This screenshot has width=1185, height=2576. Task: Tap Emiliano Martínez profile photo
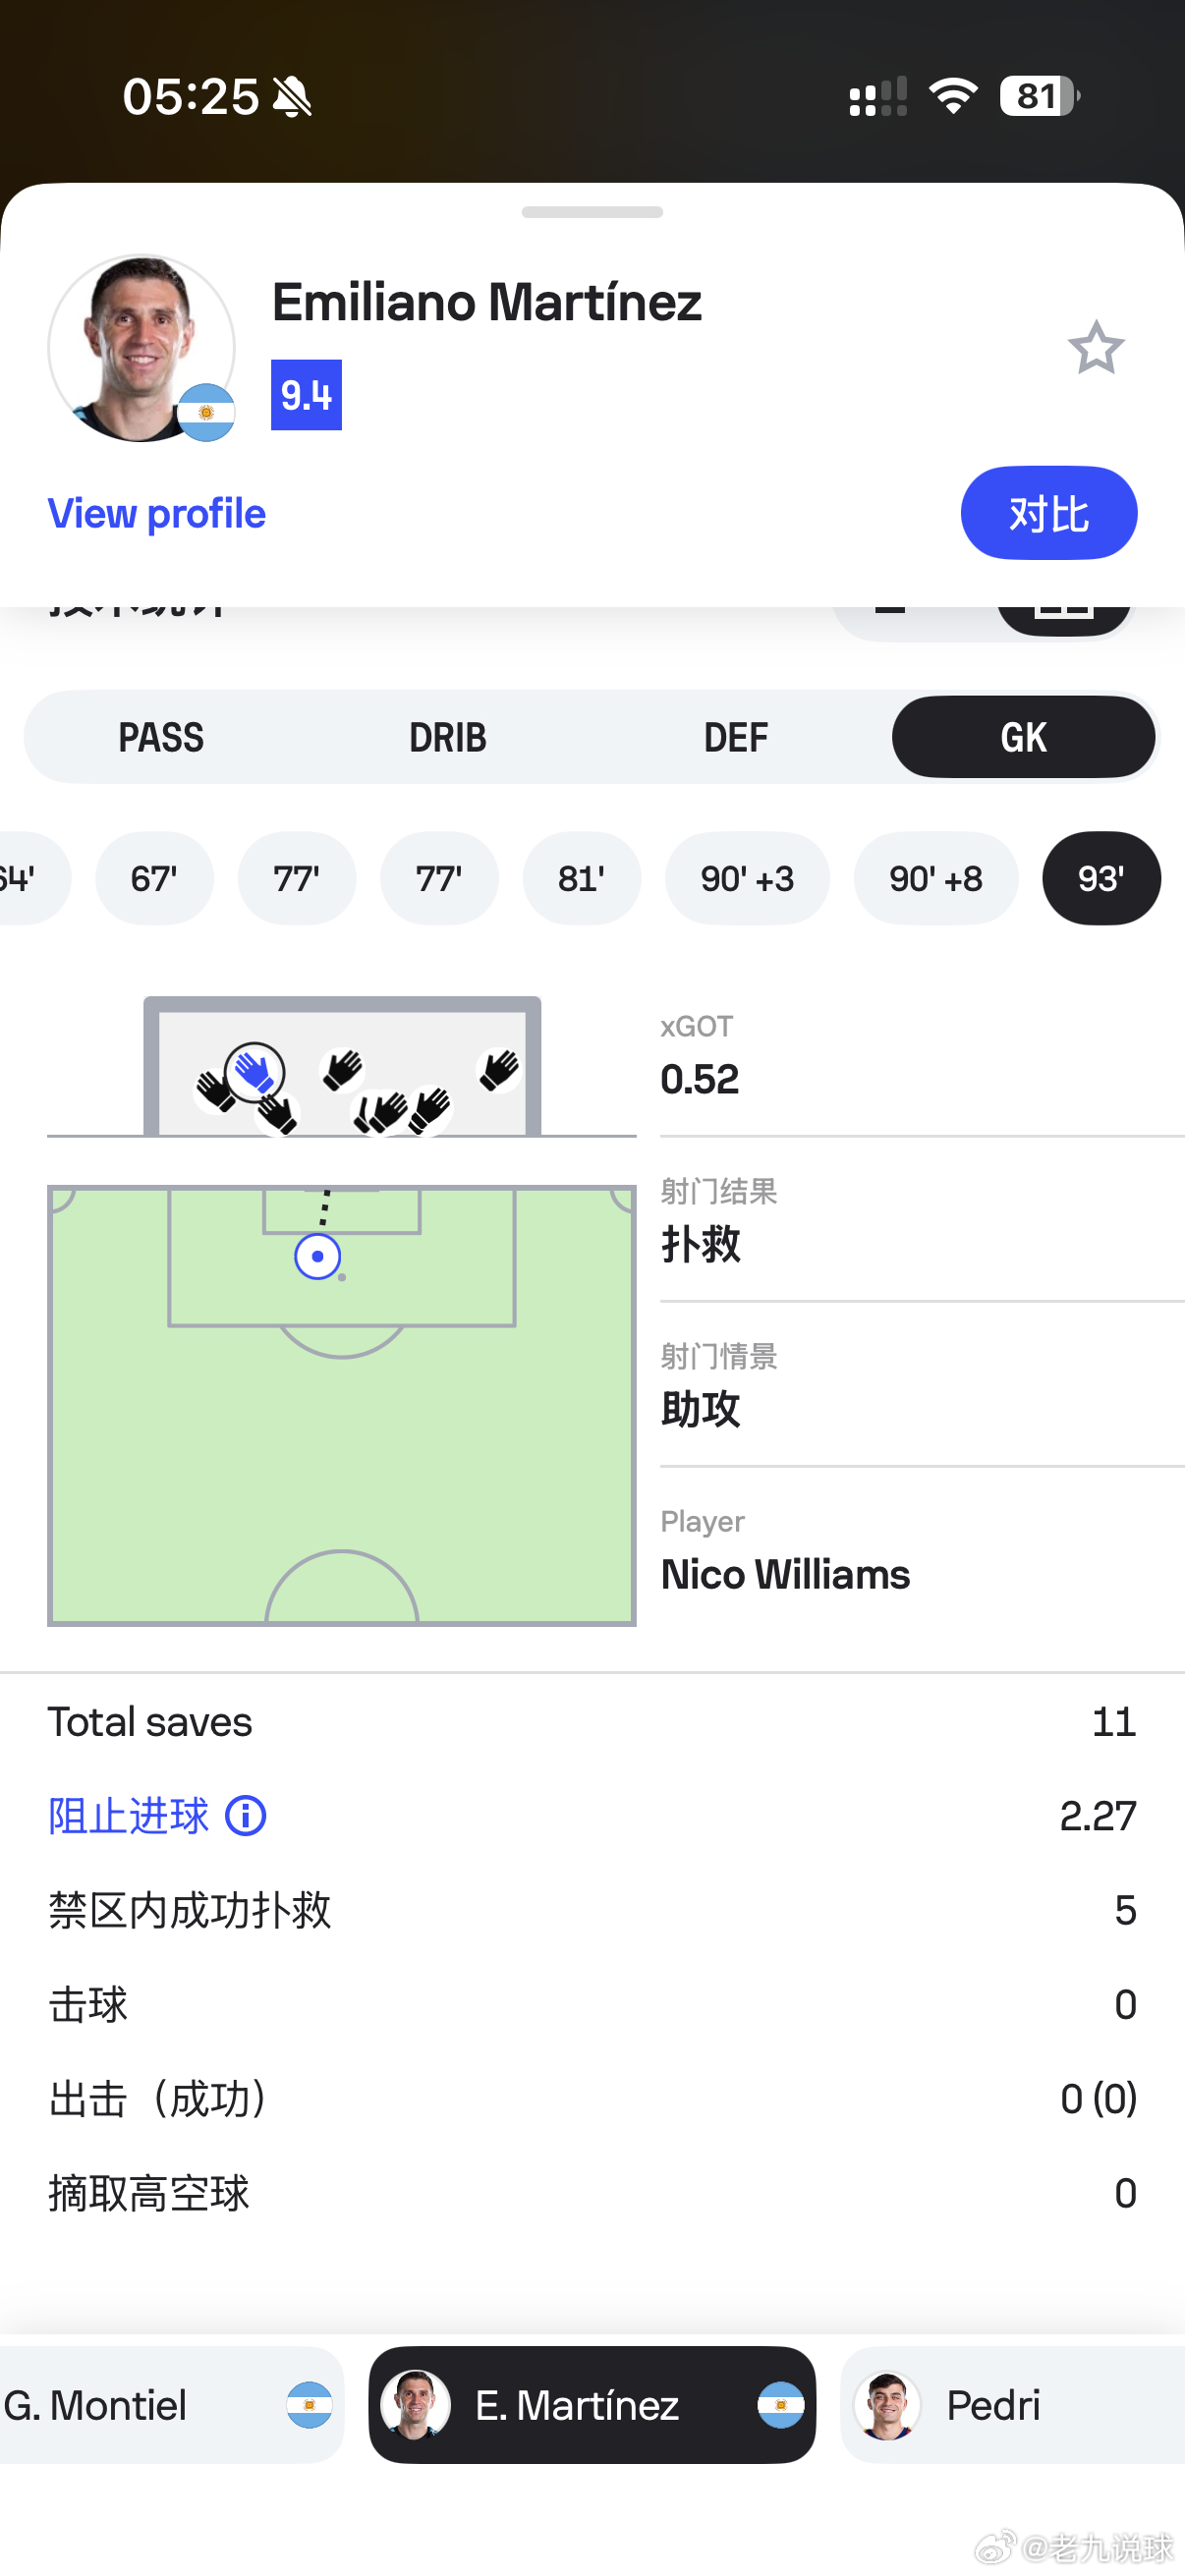142,348
